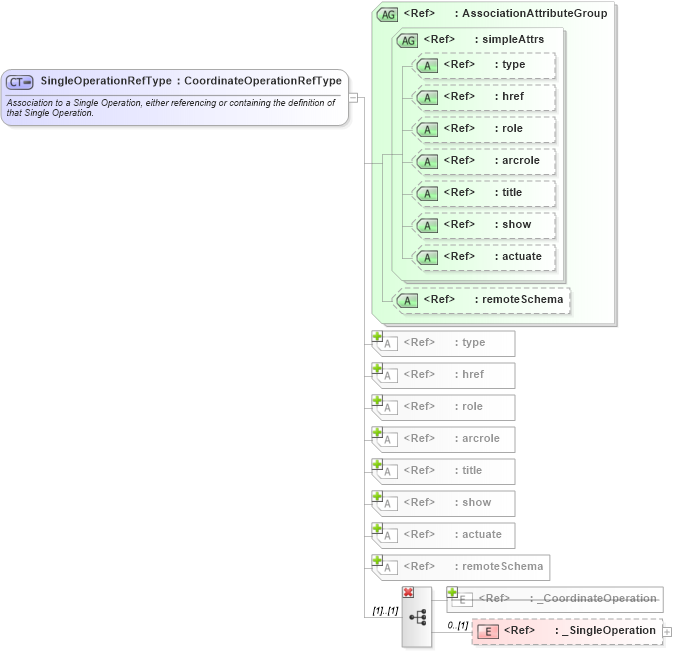This screenshot has height=651, width=673.
Task: Select the ': _SingleOperation' element text
Action: click(x=605, y=630)
